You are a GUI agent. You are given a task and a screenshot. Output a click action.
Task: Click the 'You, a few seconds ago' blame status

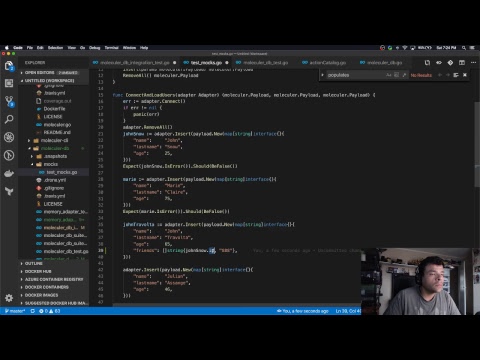point(303,311)
